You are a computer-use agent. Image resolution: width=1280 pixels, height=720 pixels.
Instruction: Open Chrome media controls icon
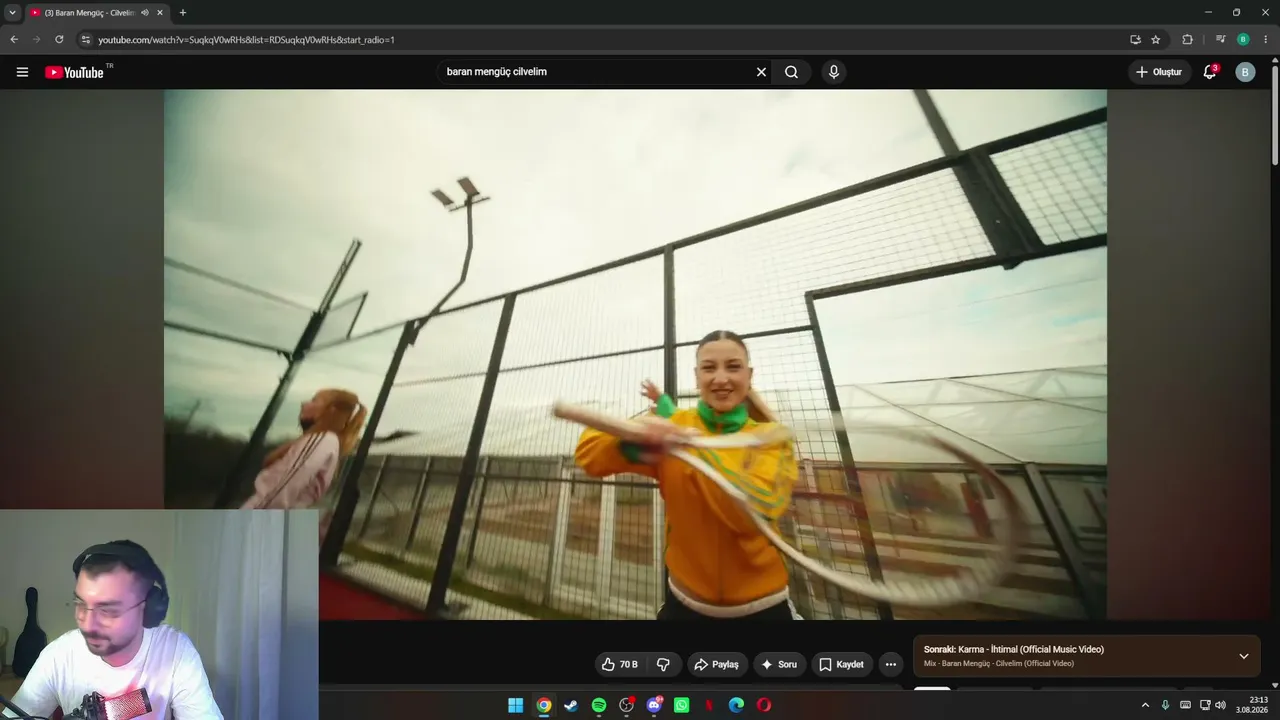click(x=1221, y=40)
